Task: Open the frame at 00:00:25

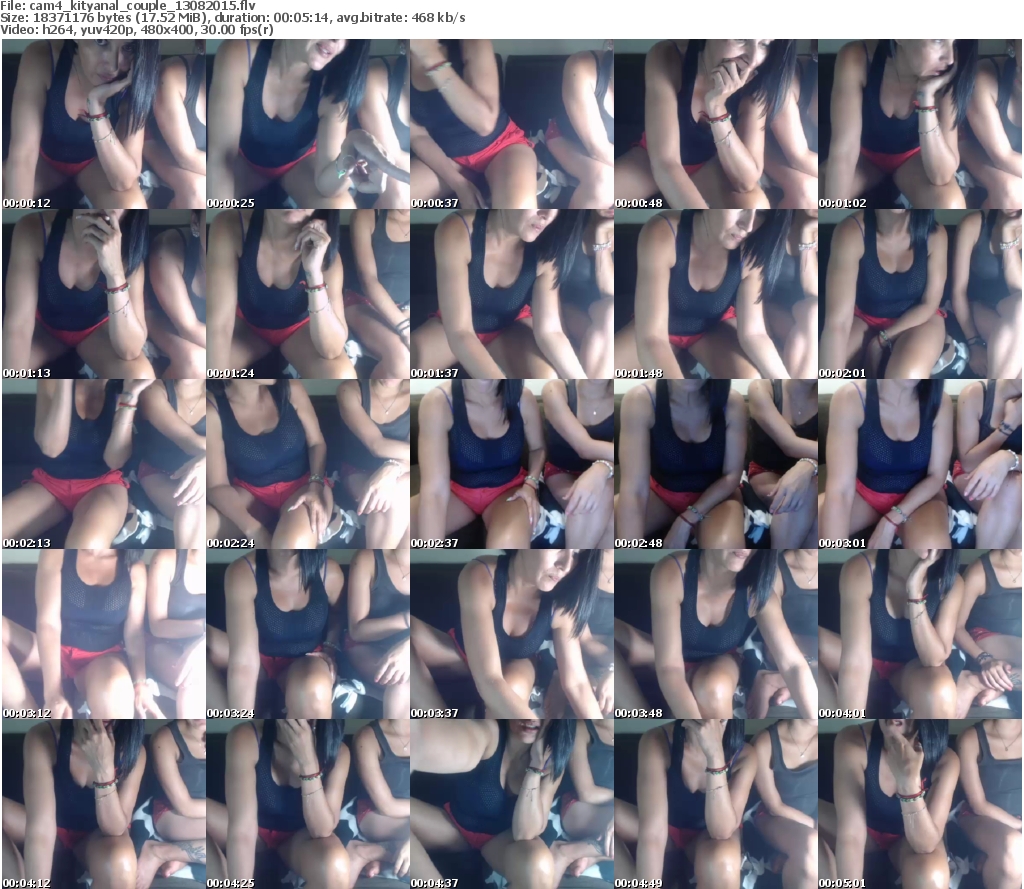Action: [308, 124]
